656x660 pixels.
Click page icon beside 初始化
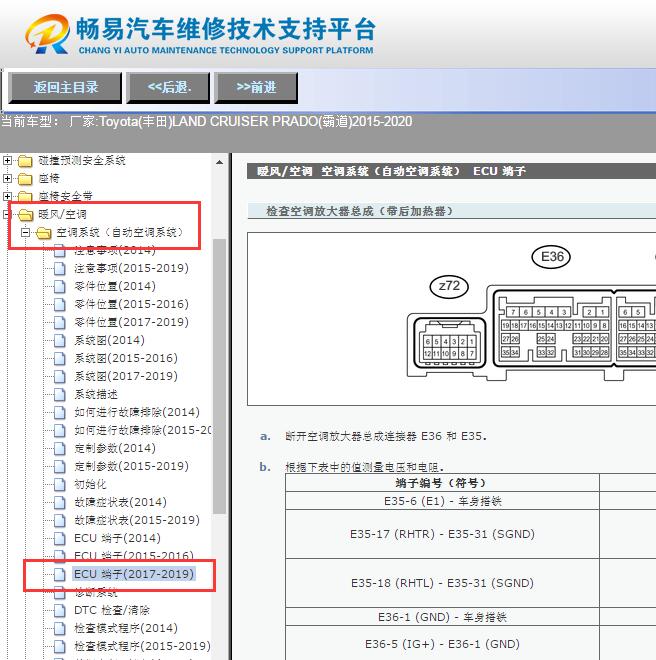(x=60, y=484)
